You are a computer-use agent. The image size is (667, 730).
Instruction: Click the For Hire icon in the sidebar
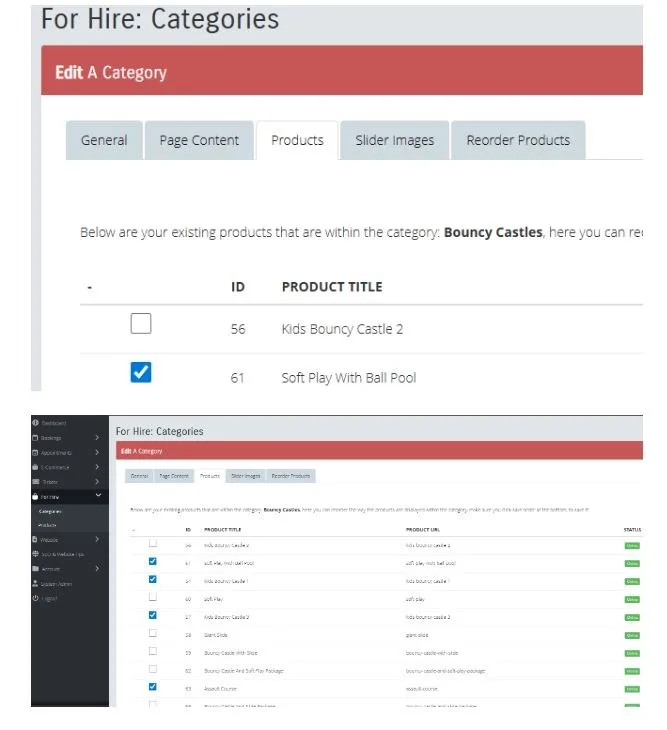(x=35, y=496)
